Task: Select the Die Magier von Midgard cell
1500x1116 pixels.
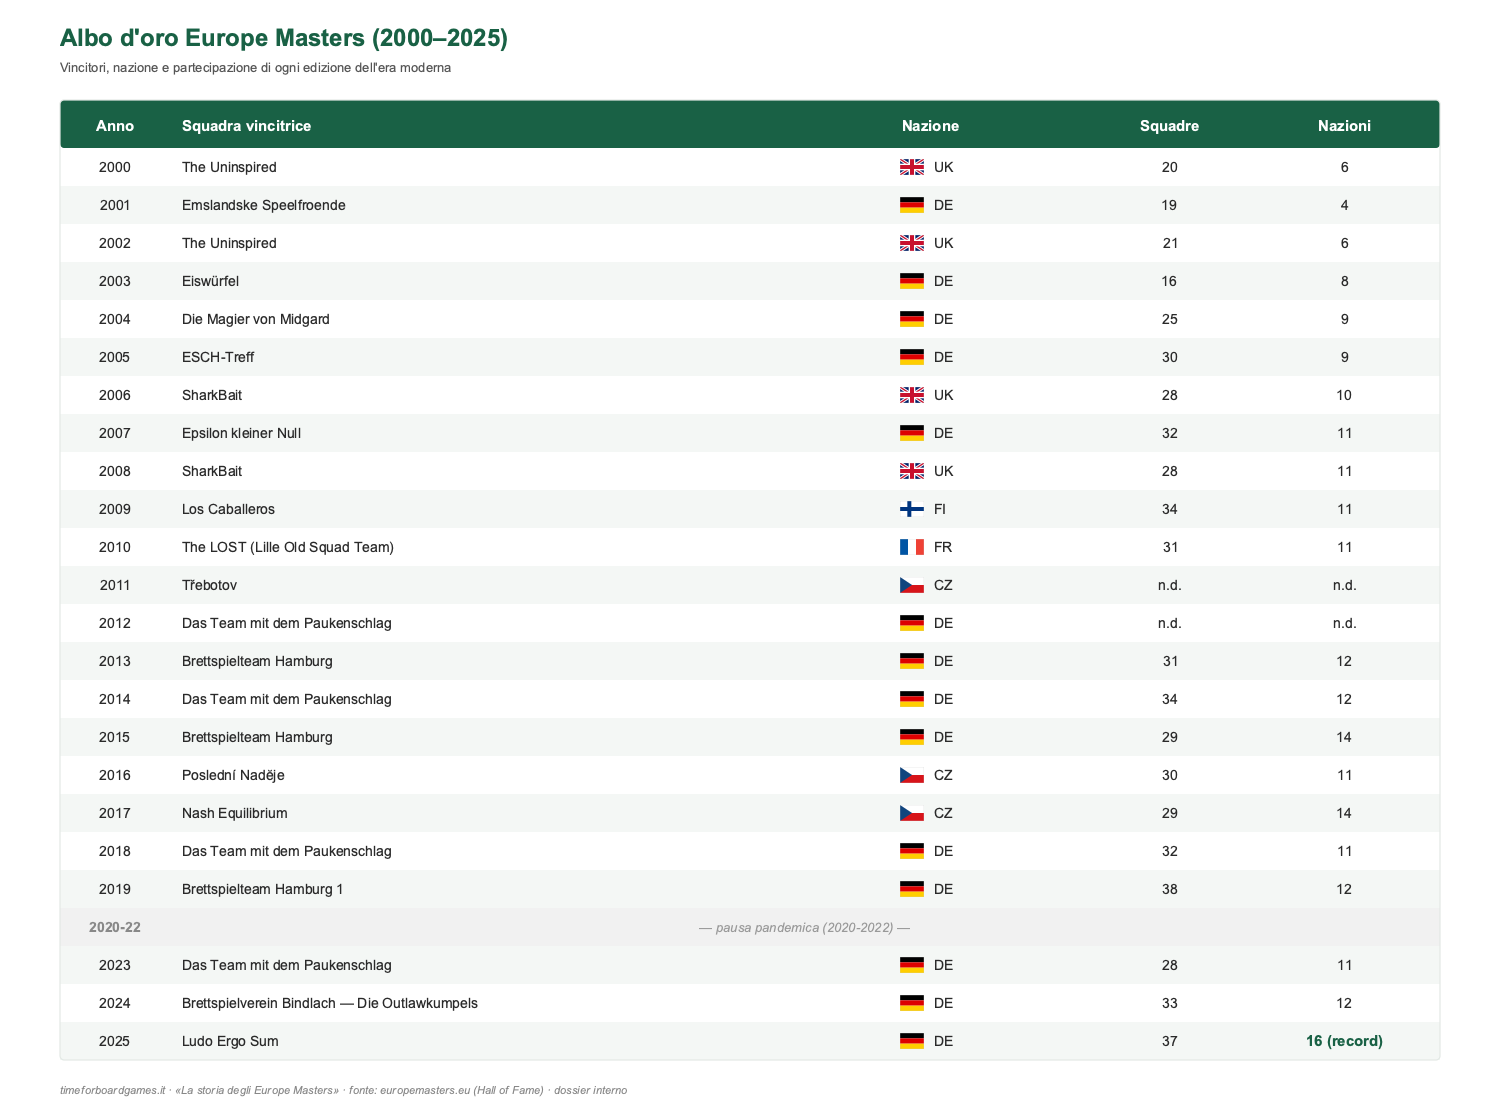Action: point(256,319)
